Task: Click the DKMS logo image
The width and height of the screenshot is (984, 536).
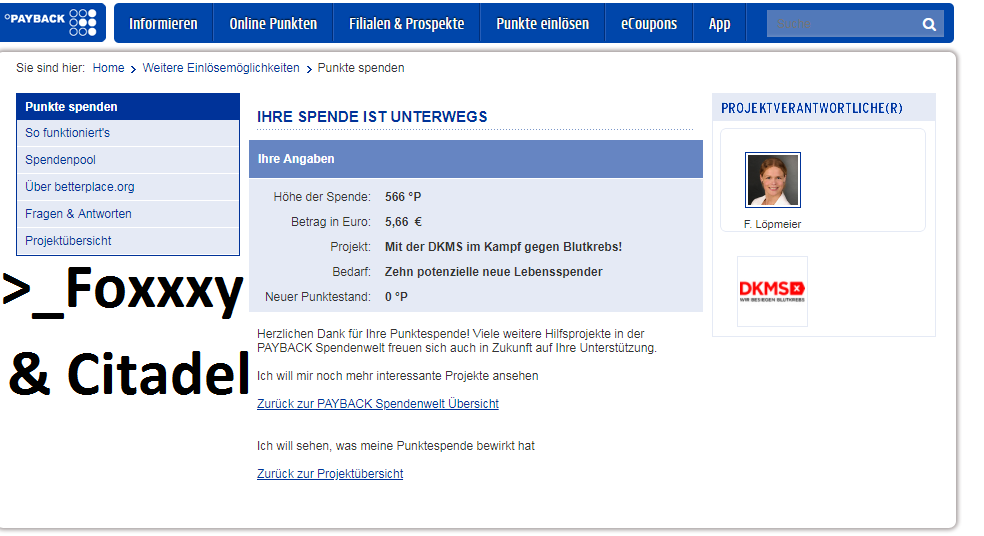Action: pos(772,291)
